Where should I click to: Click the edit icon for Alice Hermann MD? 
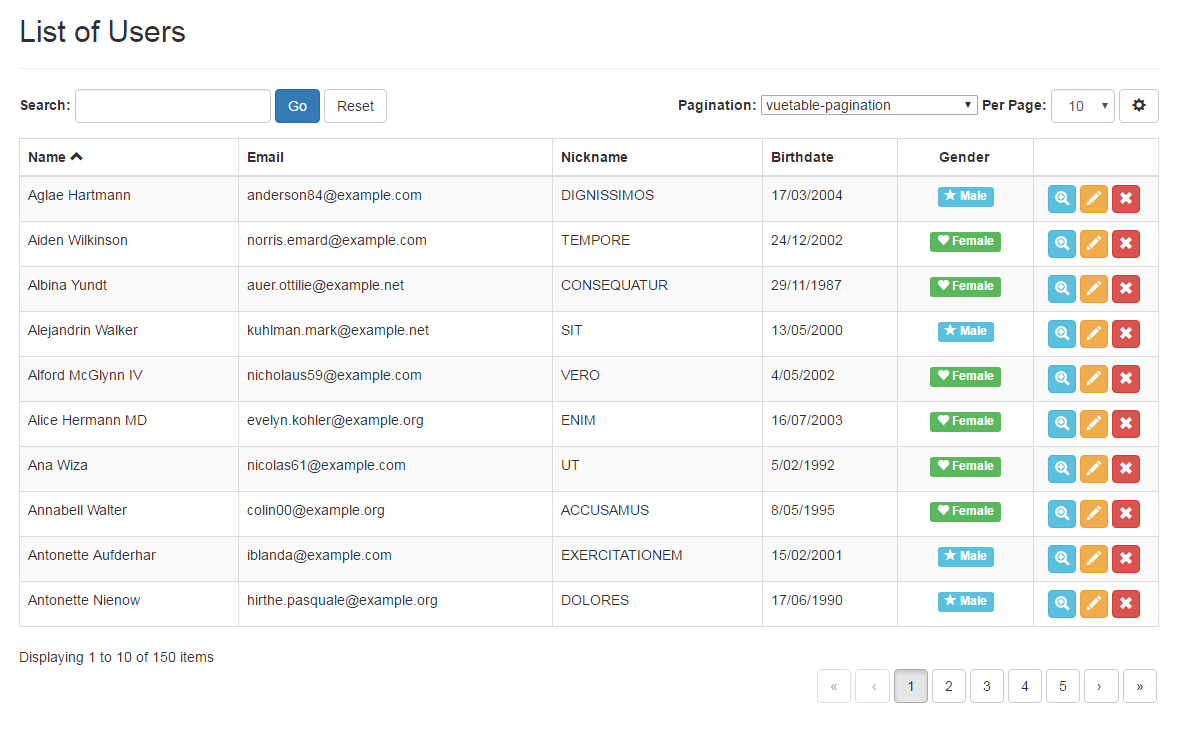point(1093,423)
